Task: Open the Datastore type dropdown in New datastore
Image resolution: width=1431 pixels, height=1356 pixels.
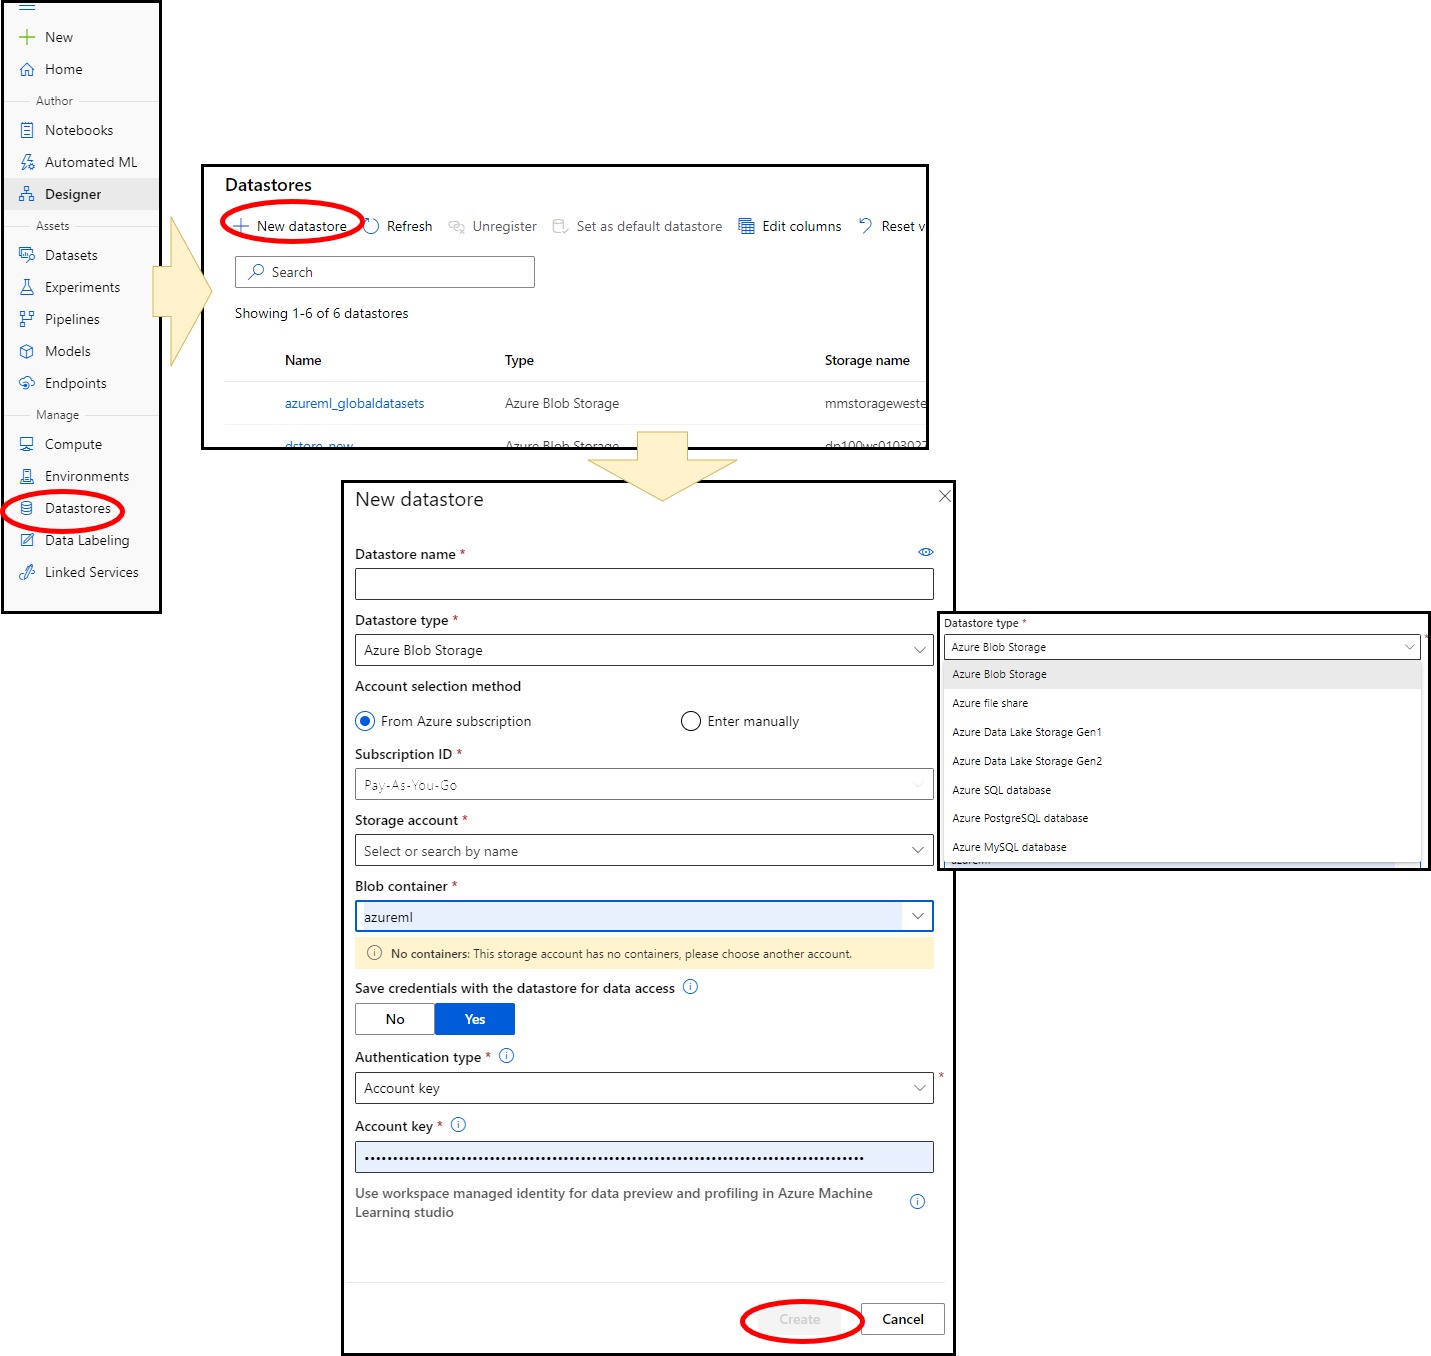Action: coord(644,650)
